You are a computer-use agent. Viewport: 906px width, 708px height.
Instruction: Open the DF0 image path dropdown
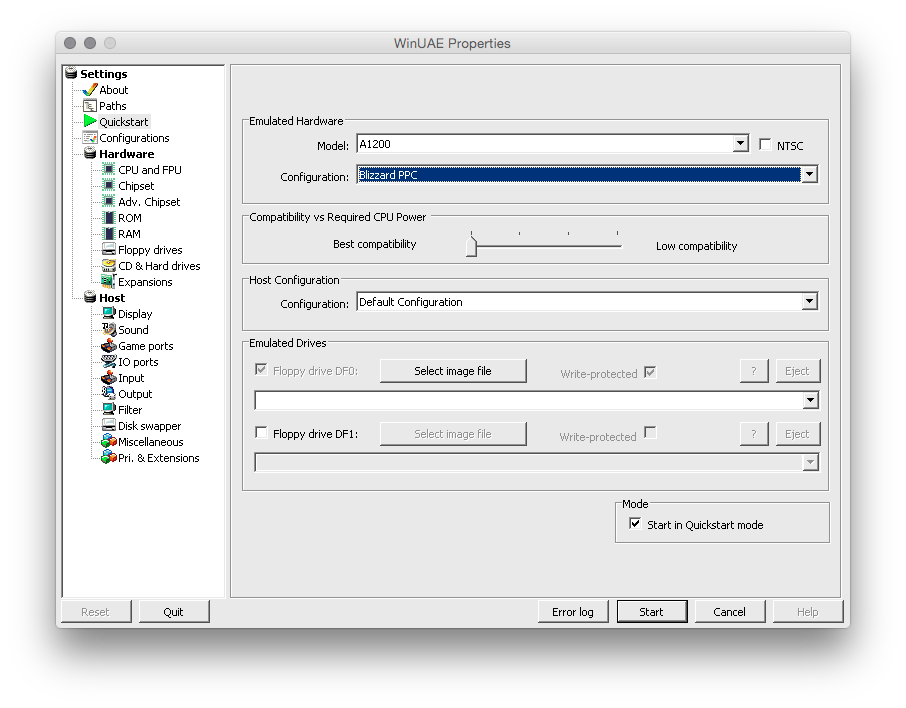pos(810,400)
